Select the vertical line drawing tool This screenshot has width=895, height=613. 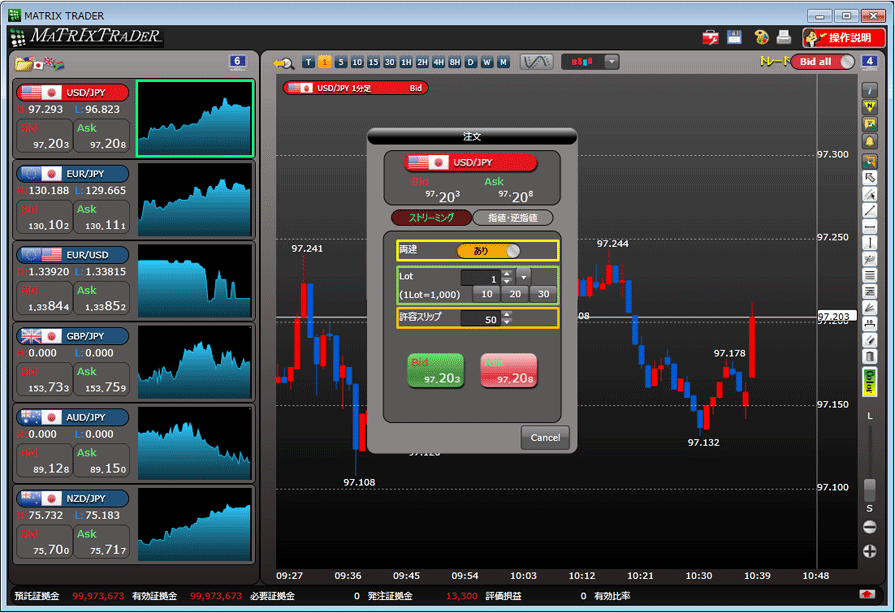(869, 243)
